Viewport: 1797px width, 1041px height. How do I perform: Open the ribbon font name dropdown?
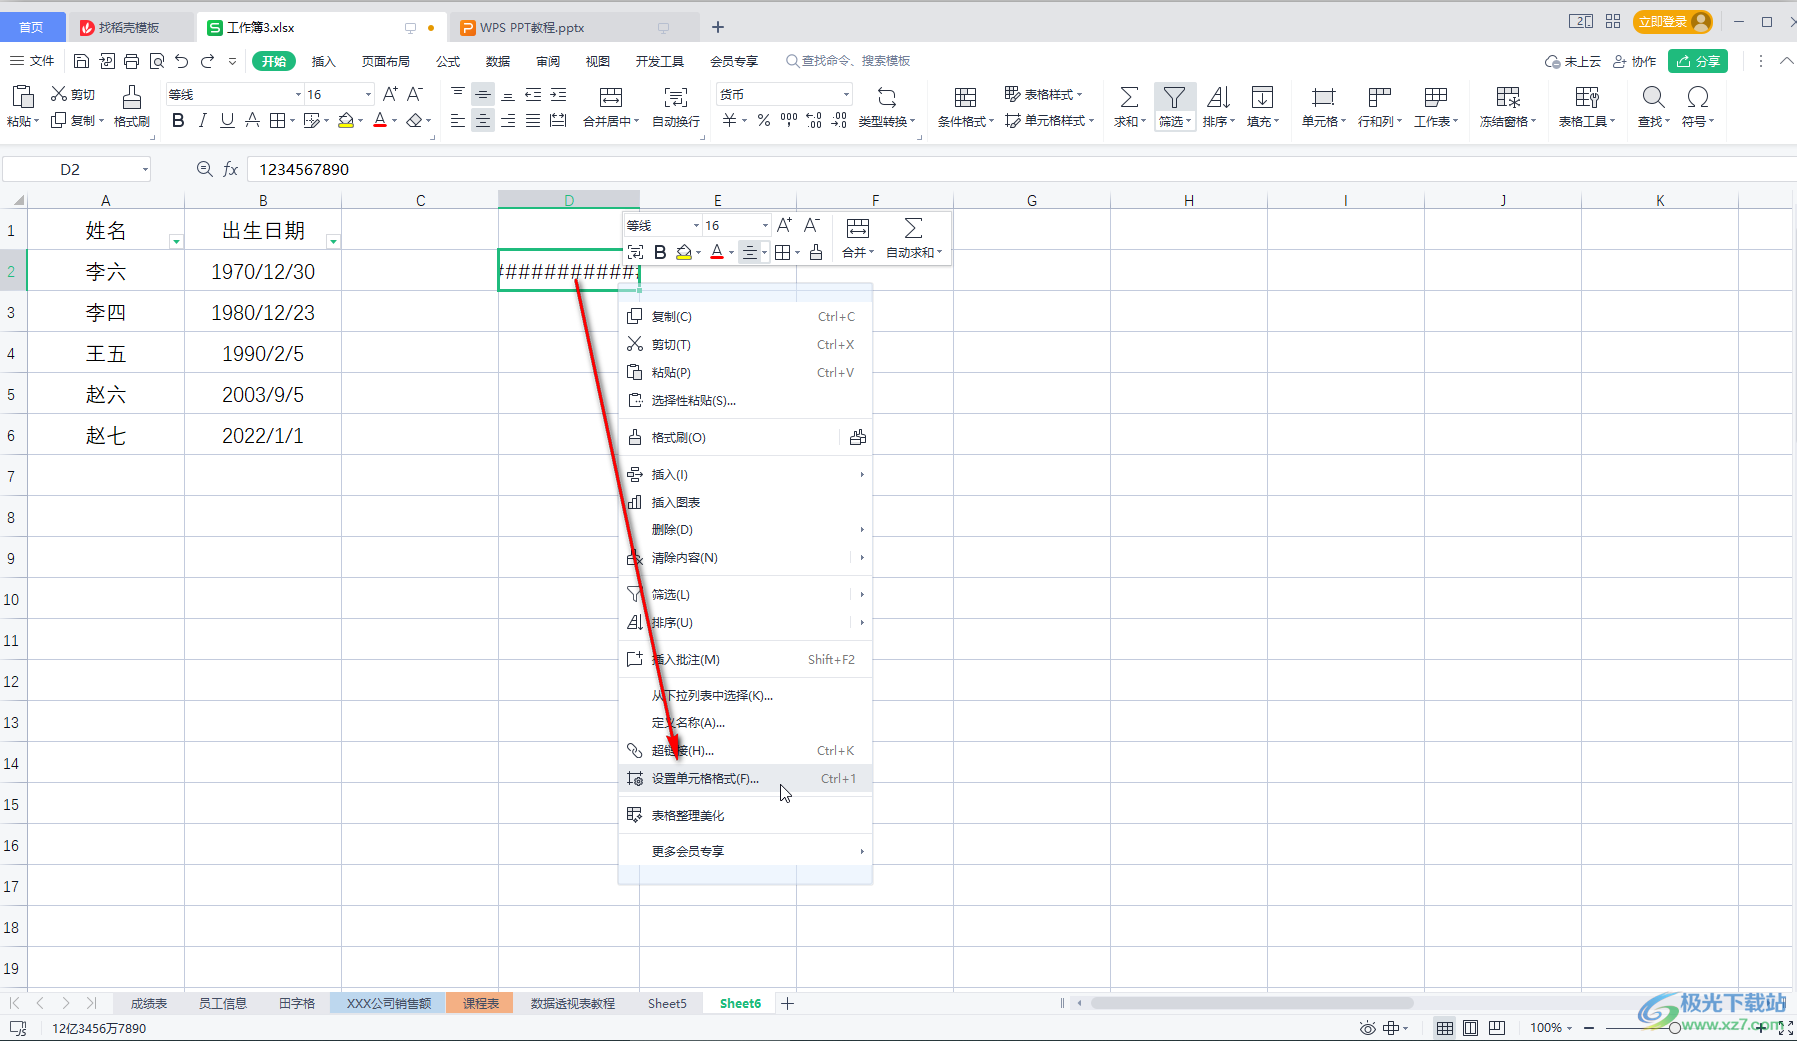coord(298,94)
